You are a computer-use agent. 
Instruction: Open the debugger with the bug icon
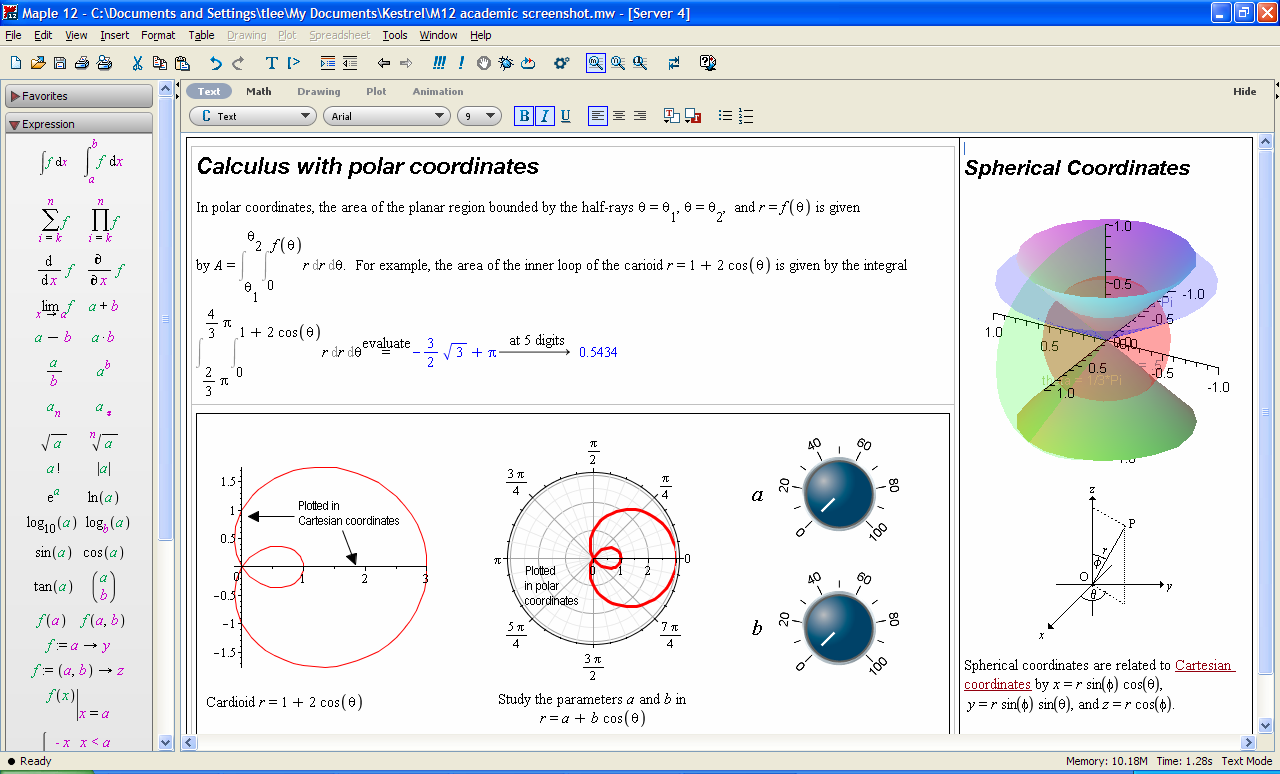click(x=506, y=63)
